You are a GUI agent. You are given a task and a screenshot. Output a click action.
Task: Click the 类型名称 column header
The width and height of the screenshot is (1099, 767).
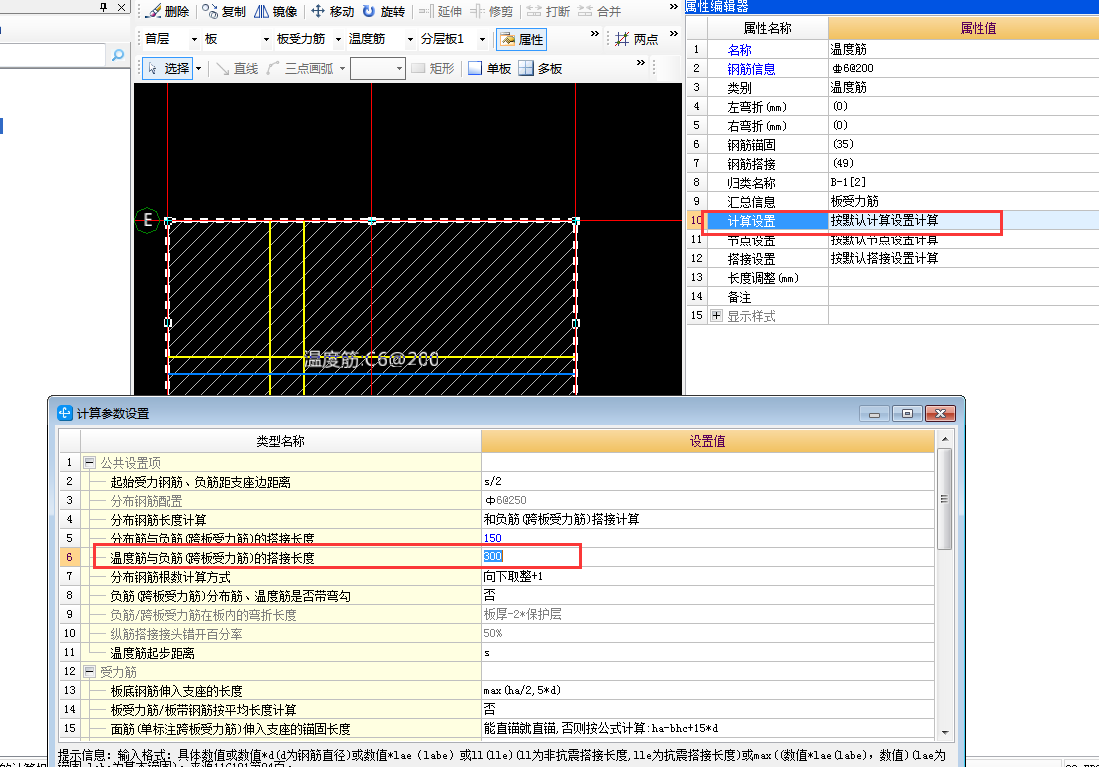(280, 441)
